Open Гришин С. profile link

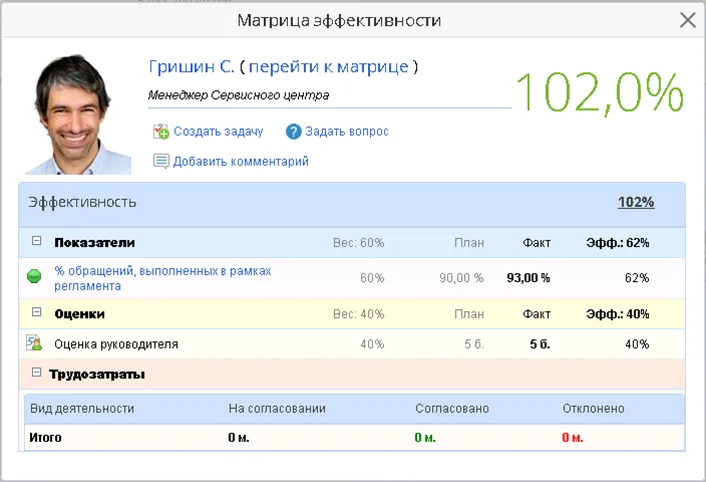click(191, 67)
